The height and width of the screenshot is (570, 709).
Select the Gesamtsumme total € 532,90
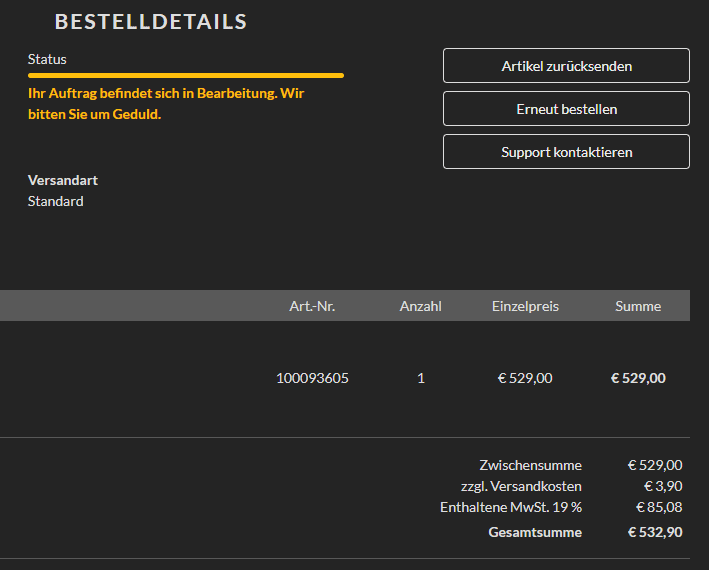[655, 532]
